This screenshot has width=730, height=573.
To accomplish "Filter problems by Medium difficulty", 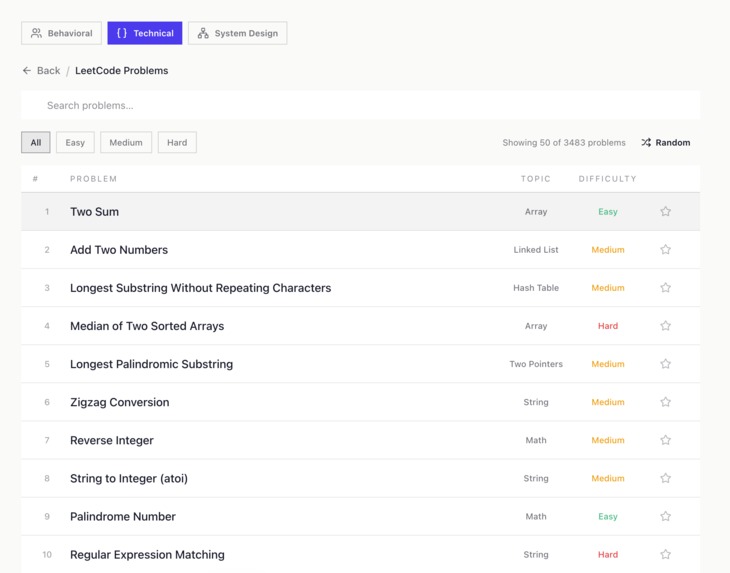I will [126, 142].
